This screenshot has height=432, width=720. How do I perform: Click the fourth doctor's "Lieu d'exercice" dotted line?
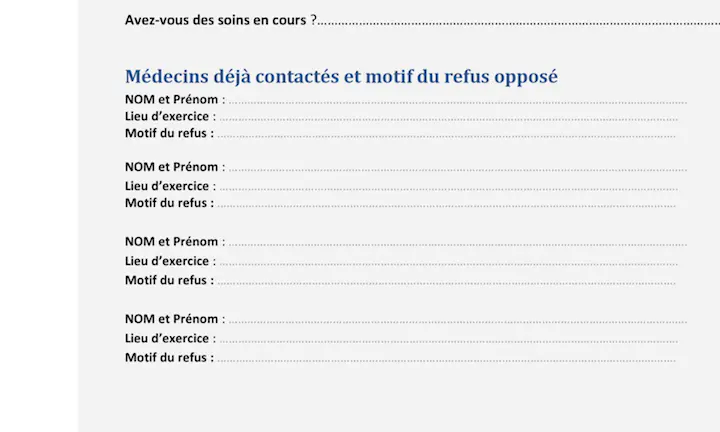pos(448,340)
